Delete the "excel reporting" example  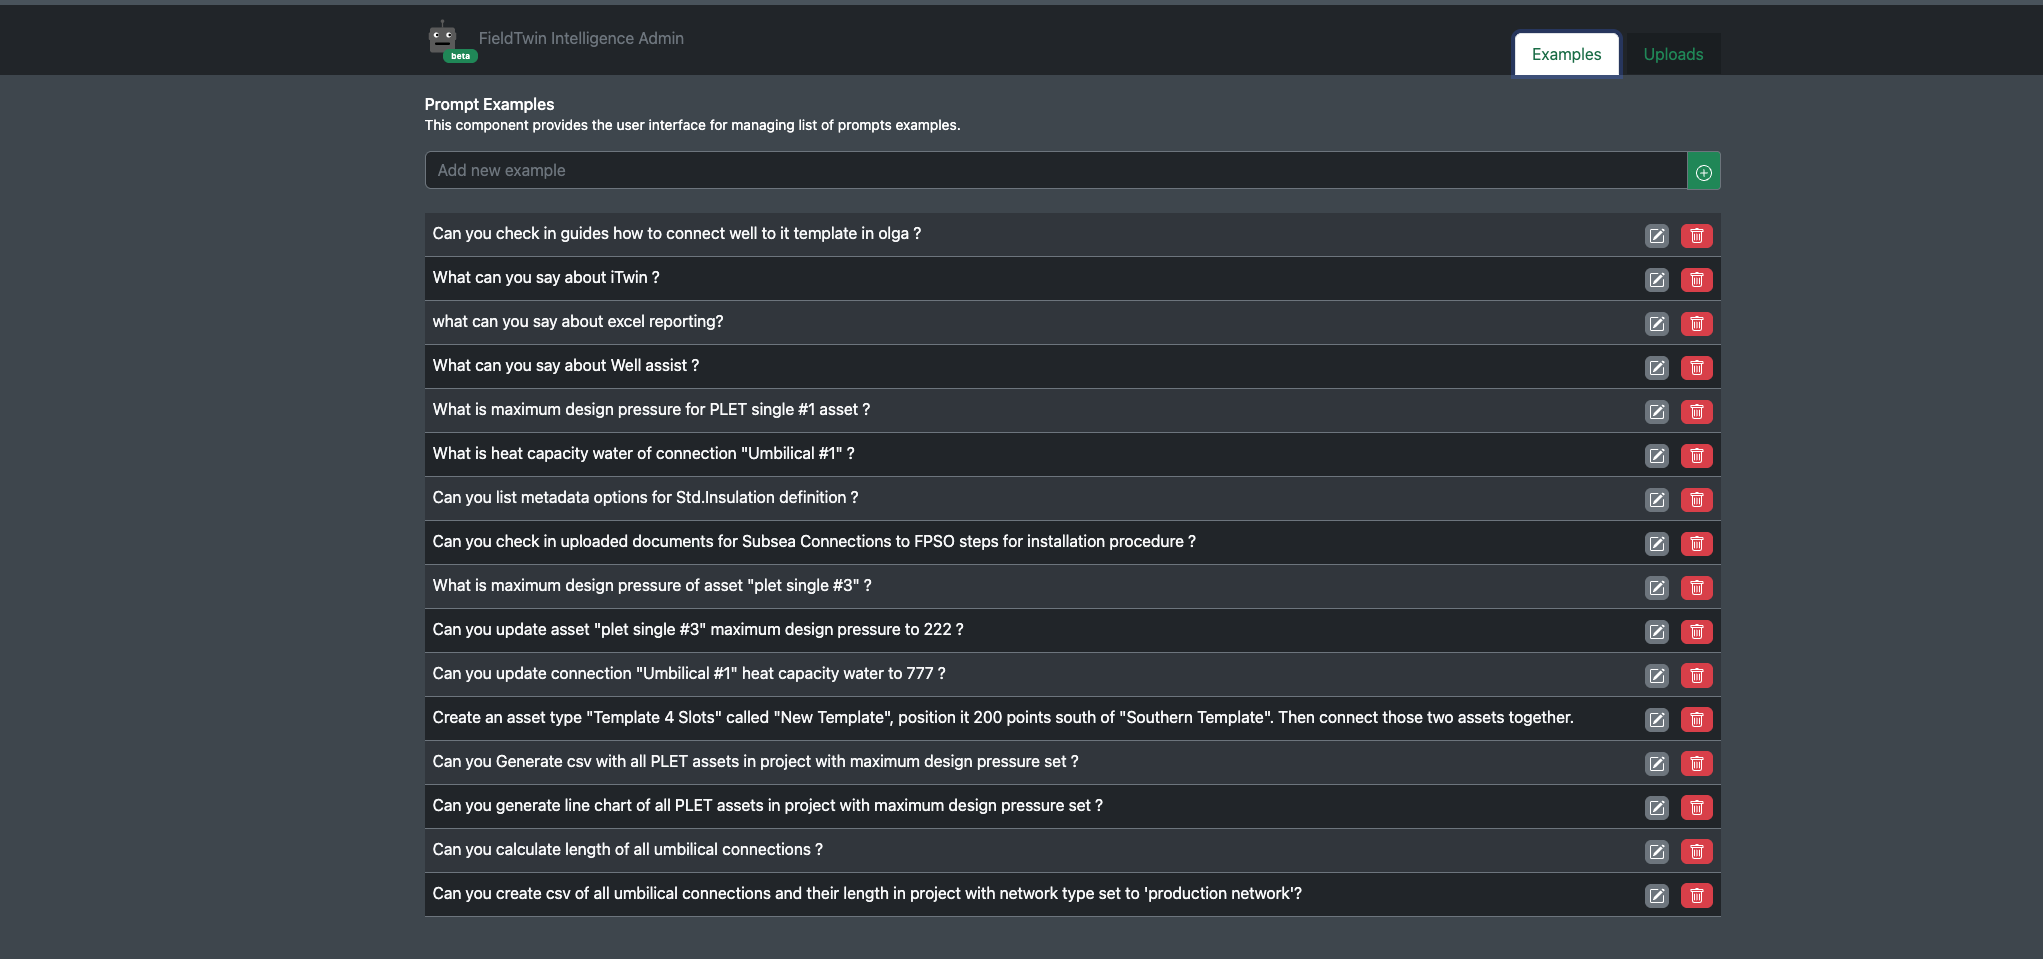(x=1696, y=324)
